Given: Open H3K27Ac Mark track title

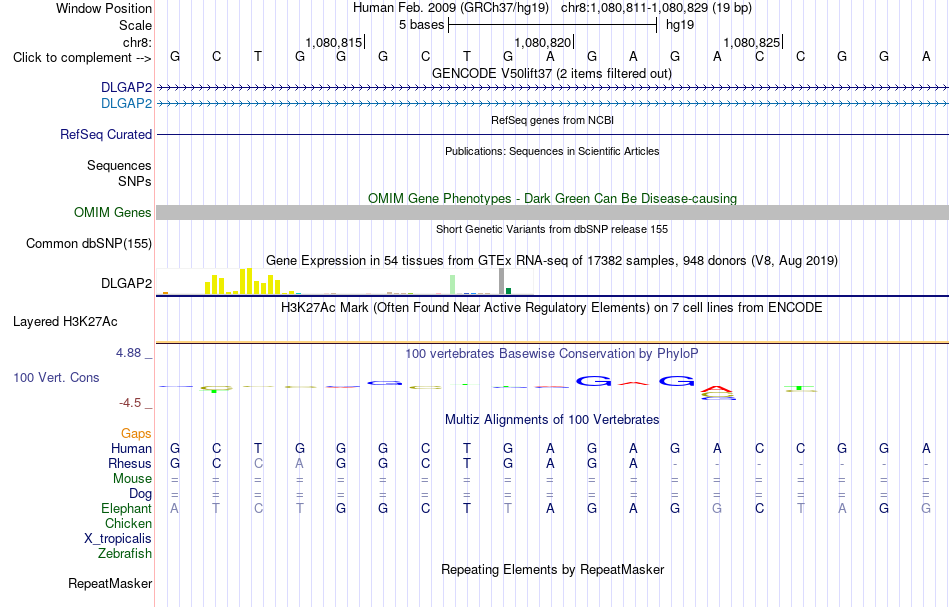Looking at the screenshot, I should pyautogui.click(x=552, y=308).
